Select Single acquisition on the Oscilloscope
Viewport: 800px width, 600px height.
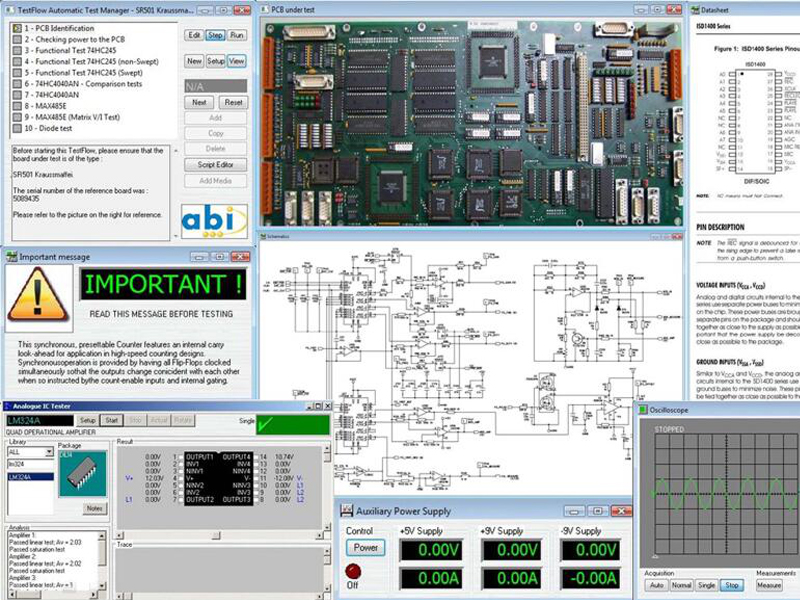coord(706,585)
